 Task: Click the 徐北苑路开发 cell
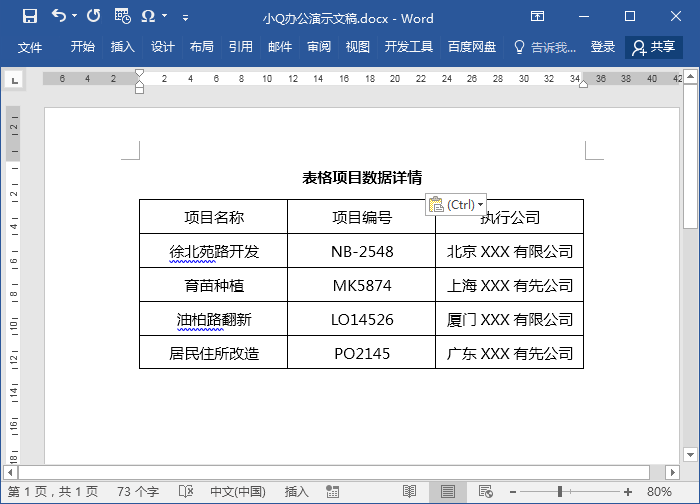pyautogui.click(x=214, y=251)
